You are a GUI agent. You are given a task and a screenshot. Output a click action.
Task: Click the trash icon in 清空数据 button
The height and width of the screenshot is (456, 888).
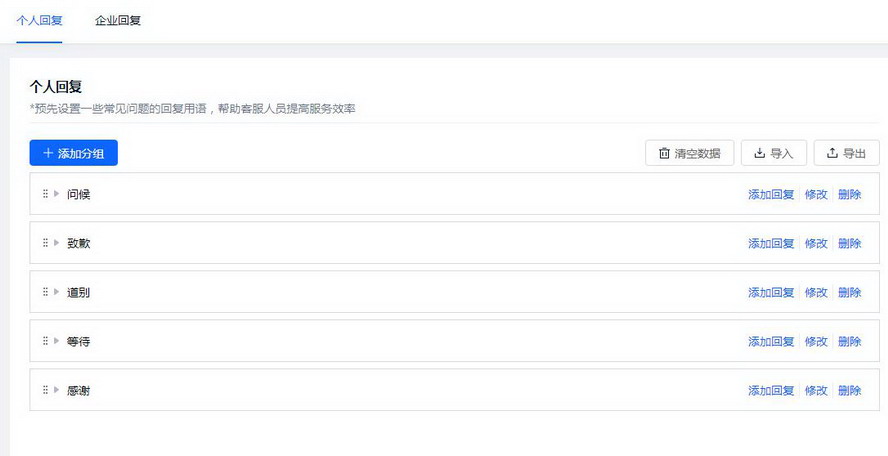click(x=664, y=153)
